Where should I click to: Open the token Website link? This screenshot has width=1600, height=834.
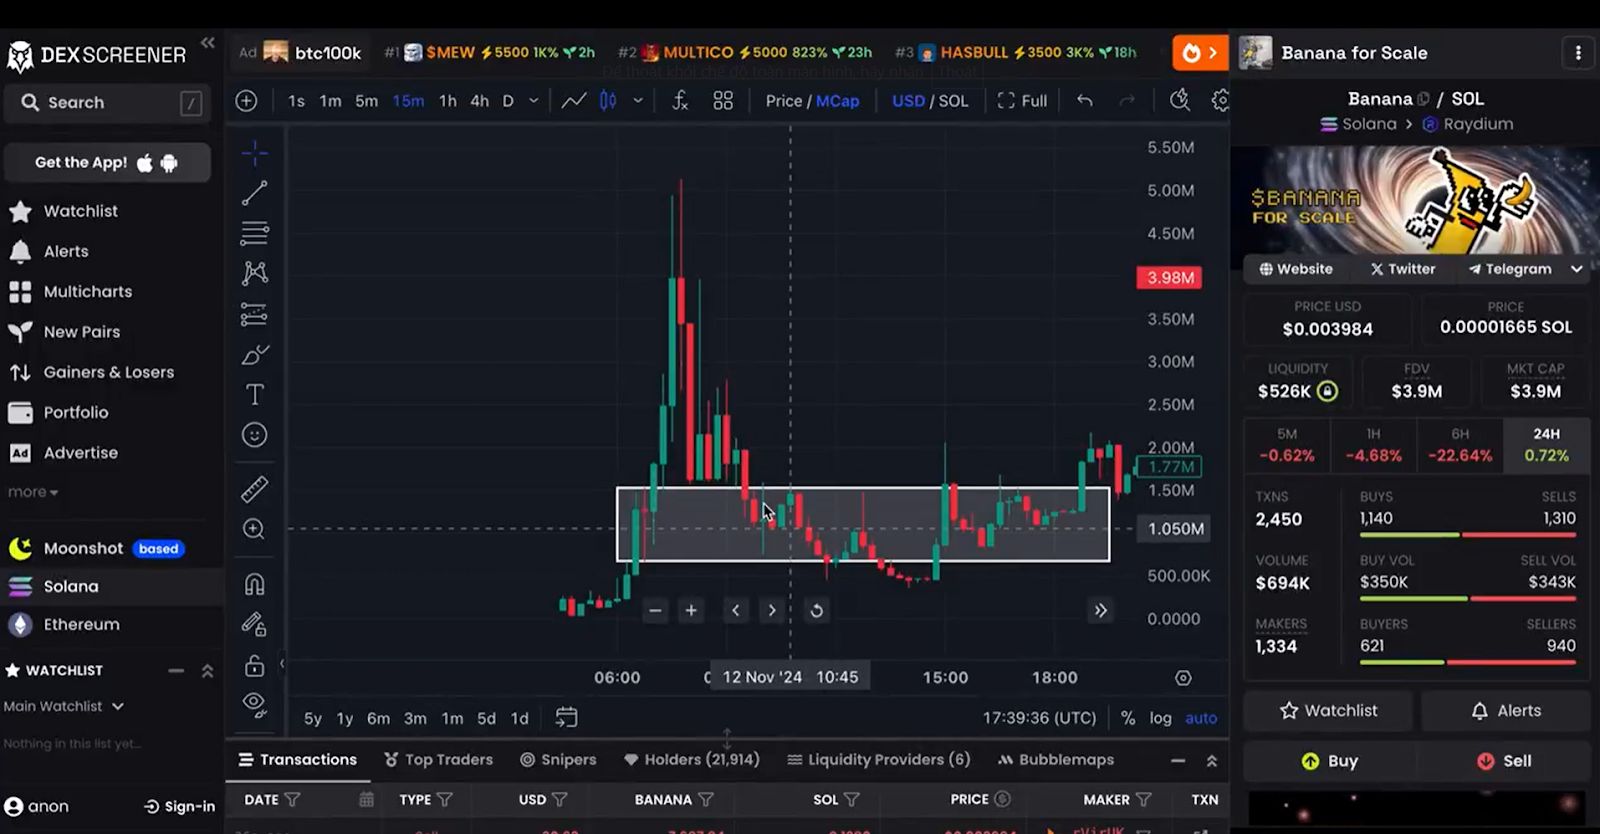coord(1296,269)
